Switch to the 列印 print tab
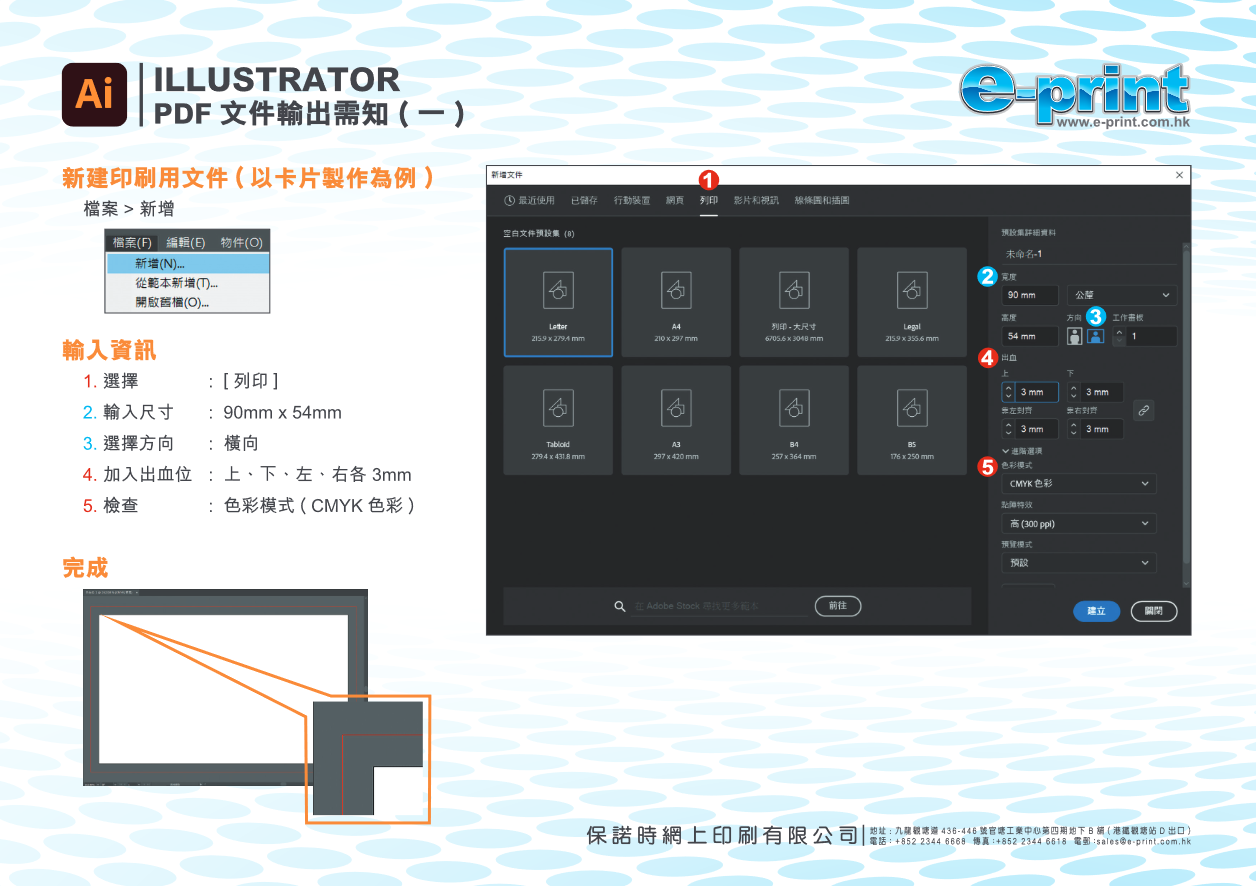 coord(708,200)
